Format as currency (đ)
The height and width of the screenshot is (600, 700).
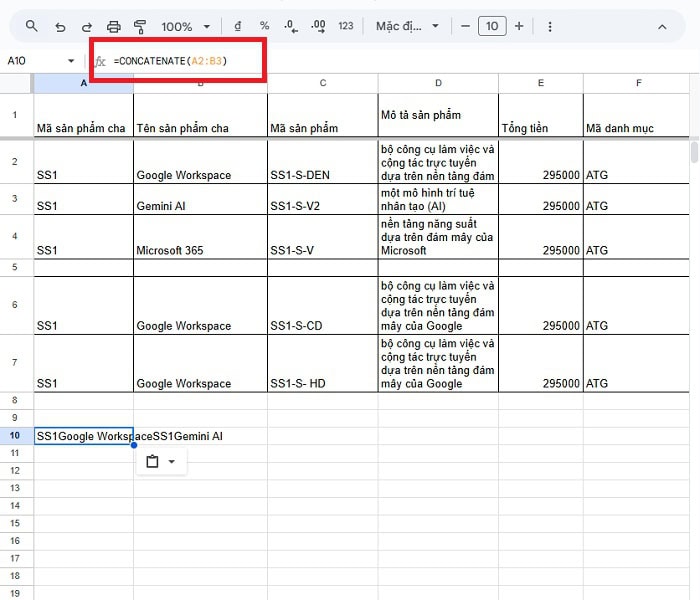click(x=237, y=26)
